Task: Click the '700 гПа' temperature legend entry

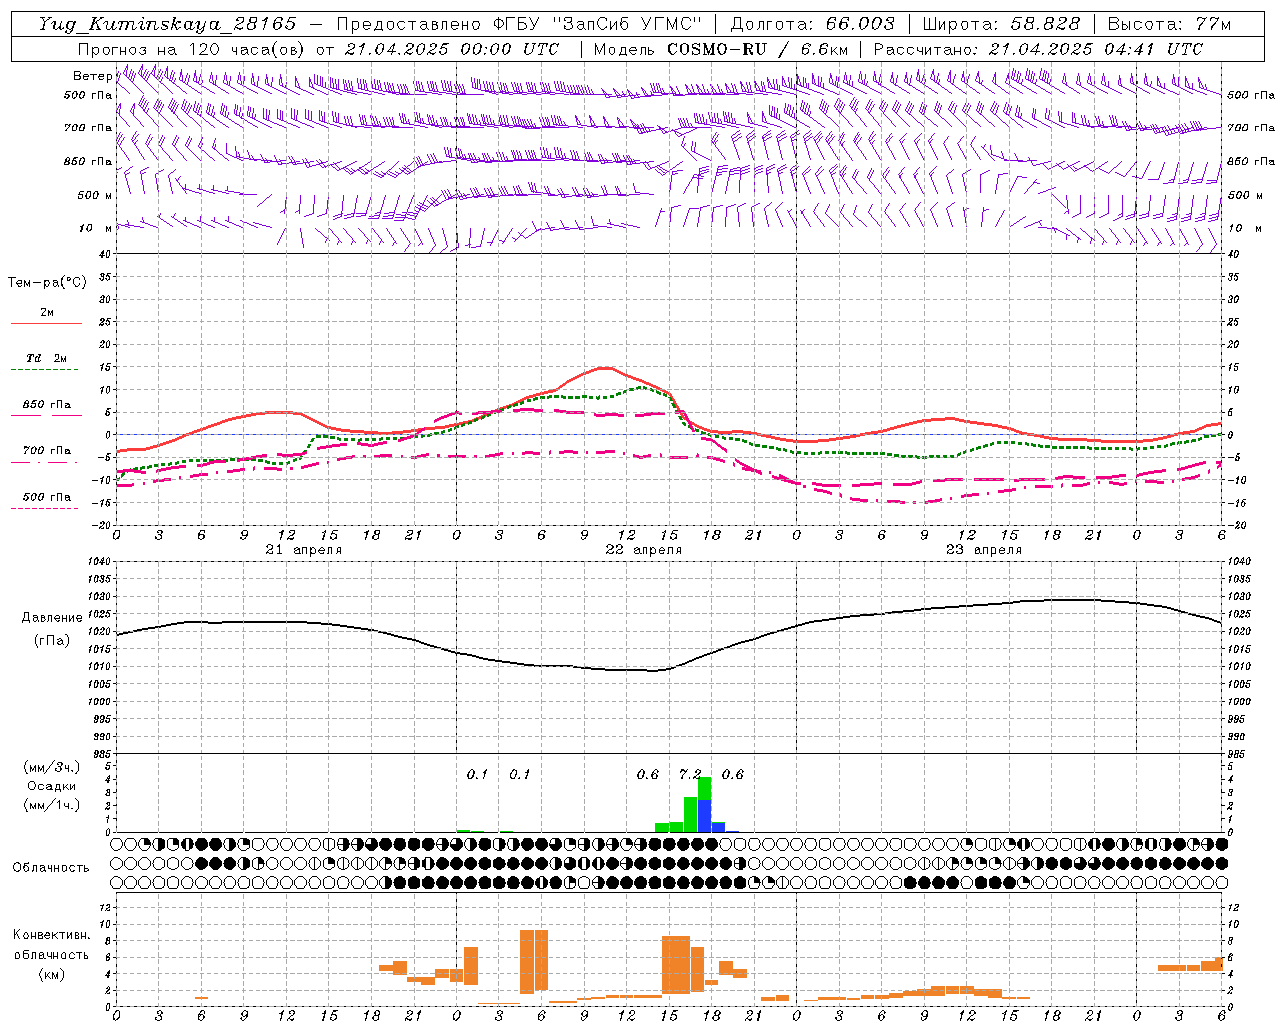Action: [x=46, y=452]
